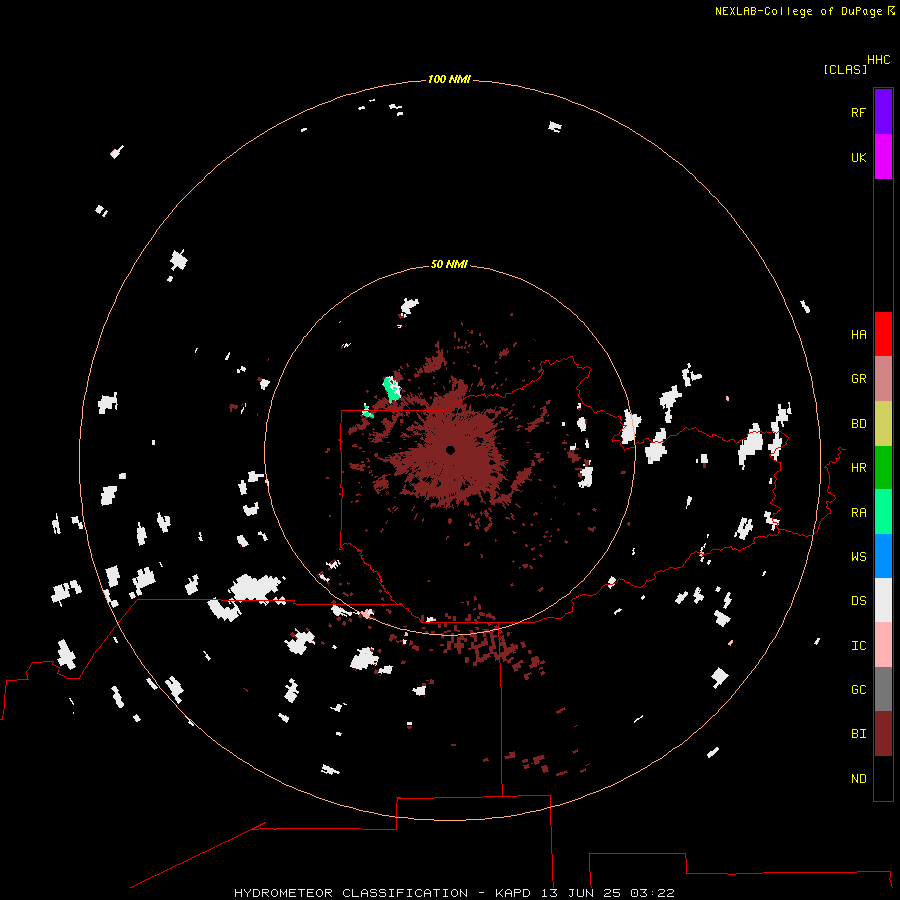Click the 100 NMI range ring label

coord(449,79)
